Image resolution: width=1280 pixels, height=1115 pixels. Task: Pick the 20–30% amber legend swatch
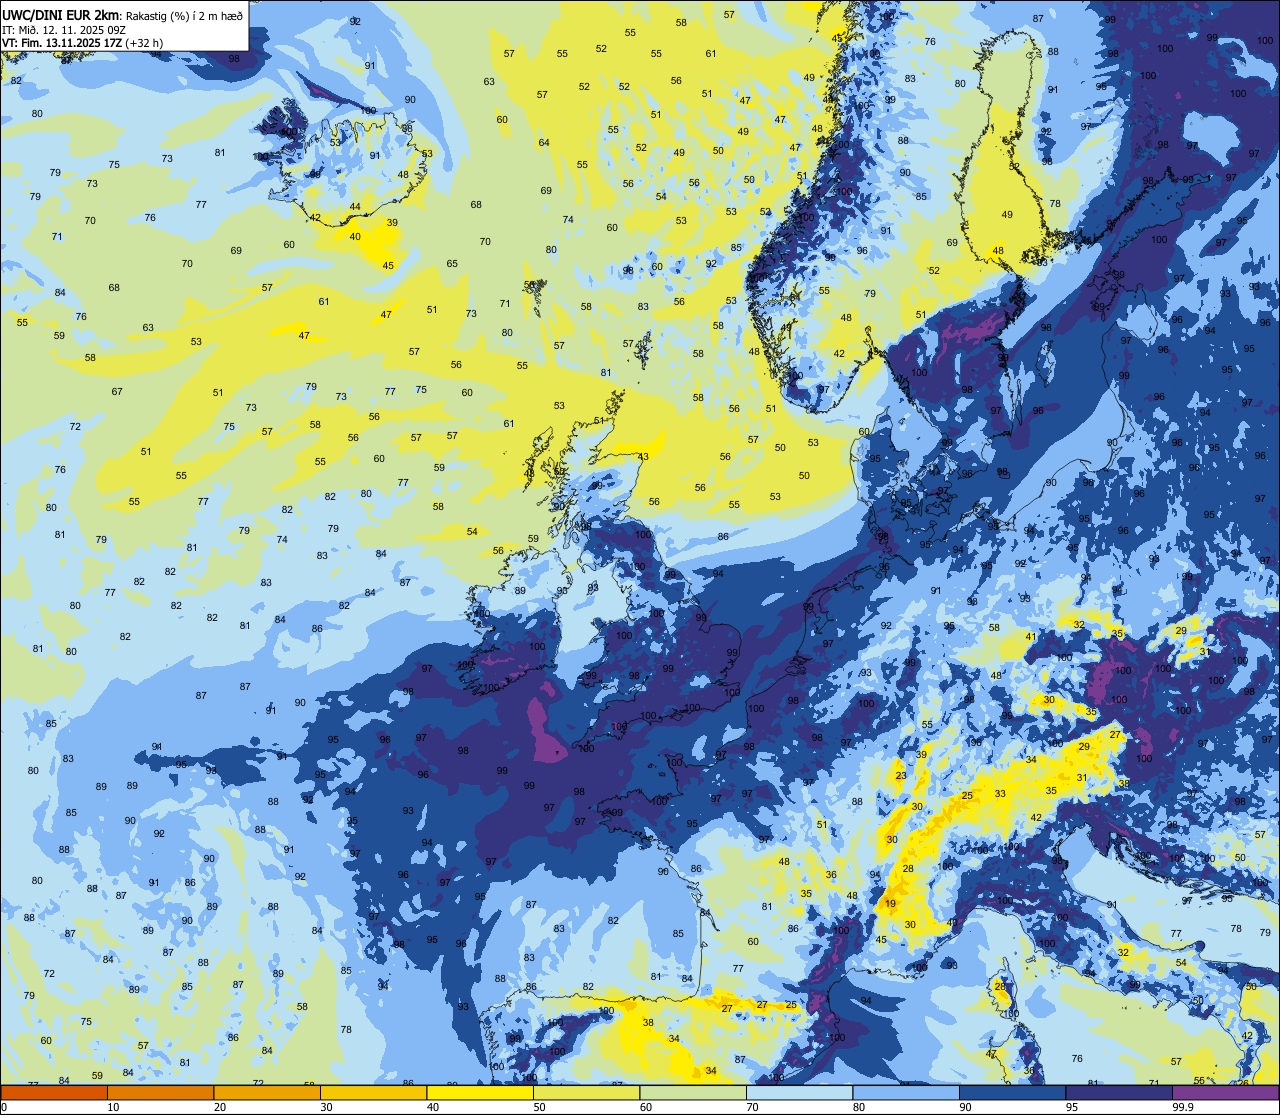coord(267,1092)
